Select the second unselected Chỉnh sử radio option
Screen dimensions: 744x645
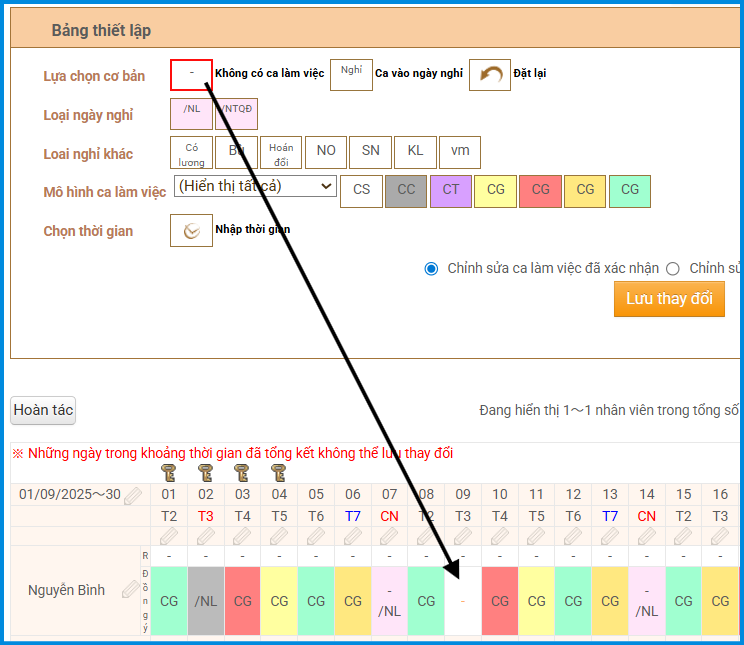coord(673,268)
